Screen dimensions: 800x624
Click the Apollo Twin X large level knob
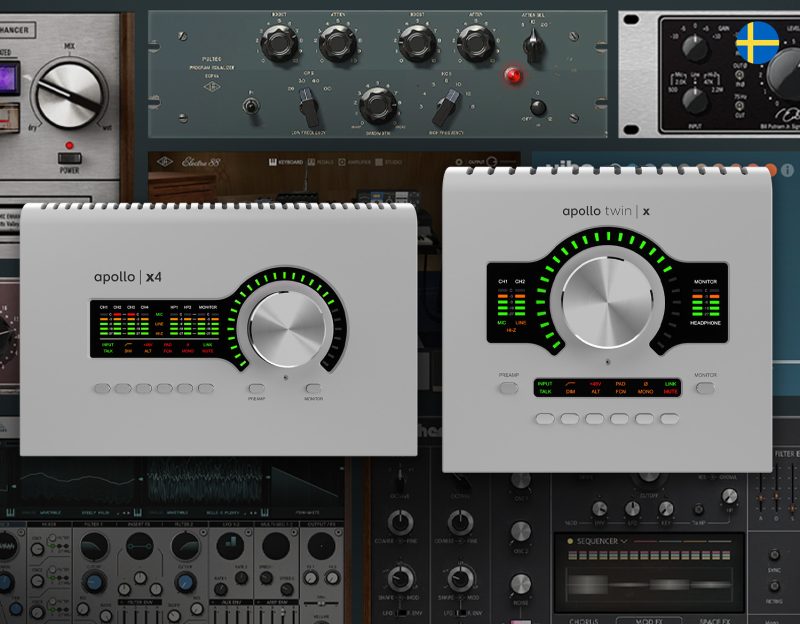coord(607,302)
